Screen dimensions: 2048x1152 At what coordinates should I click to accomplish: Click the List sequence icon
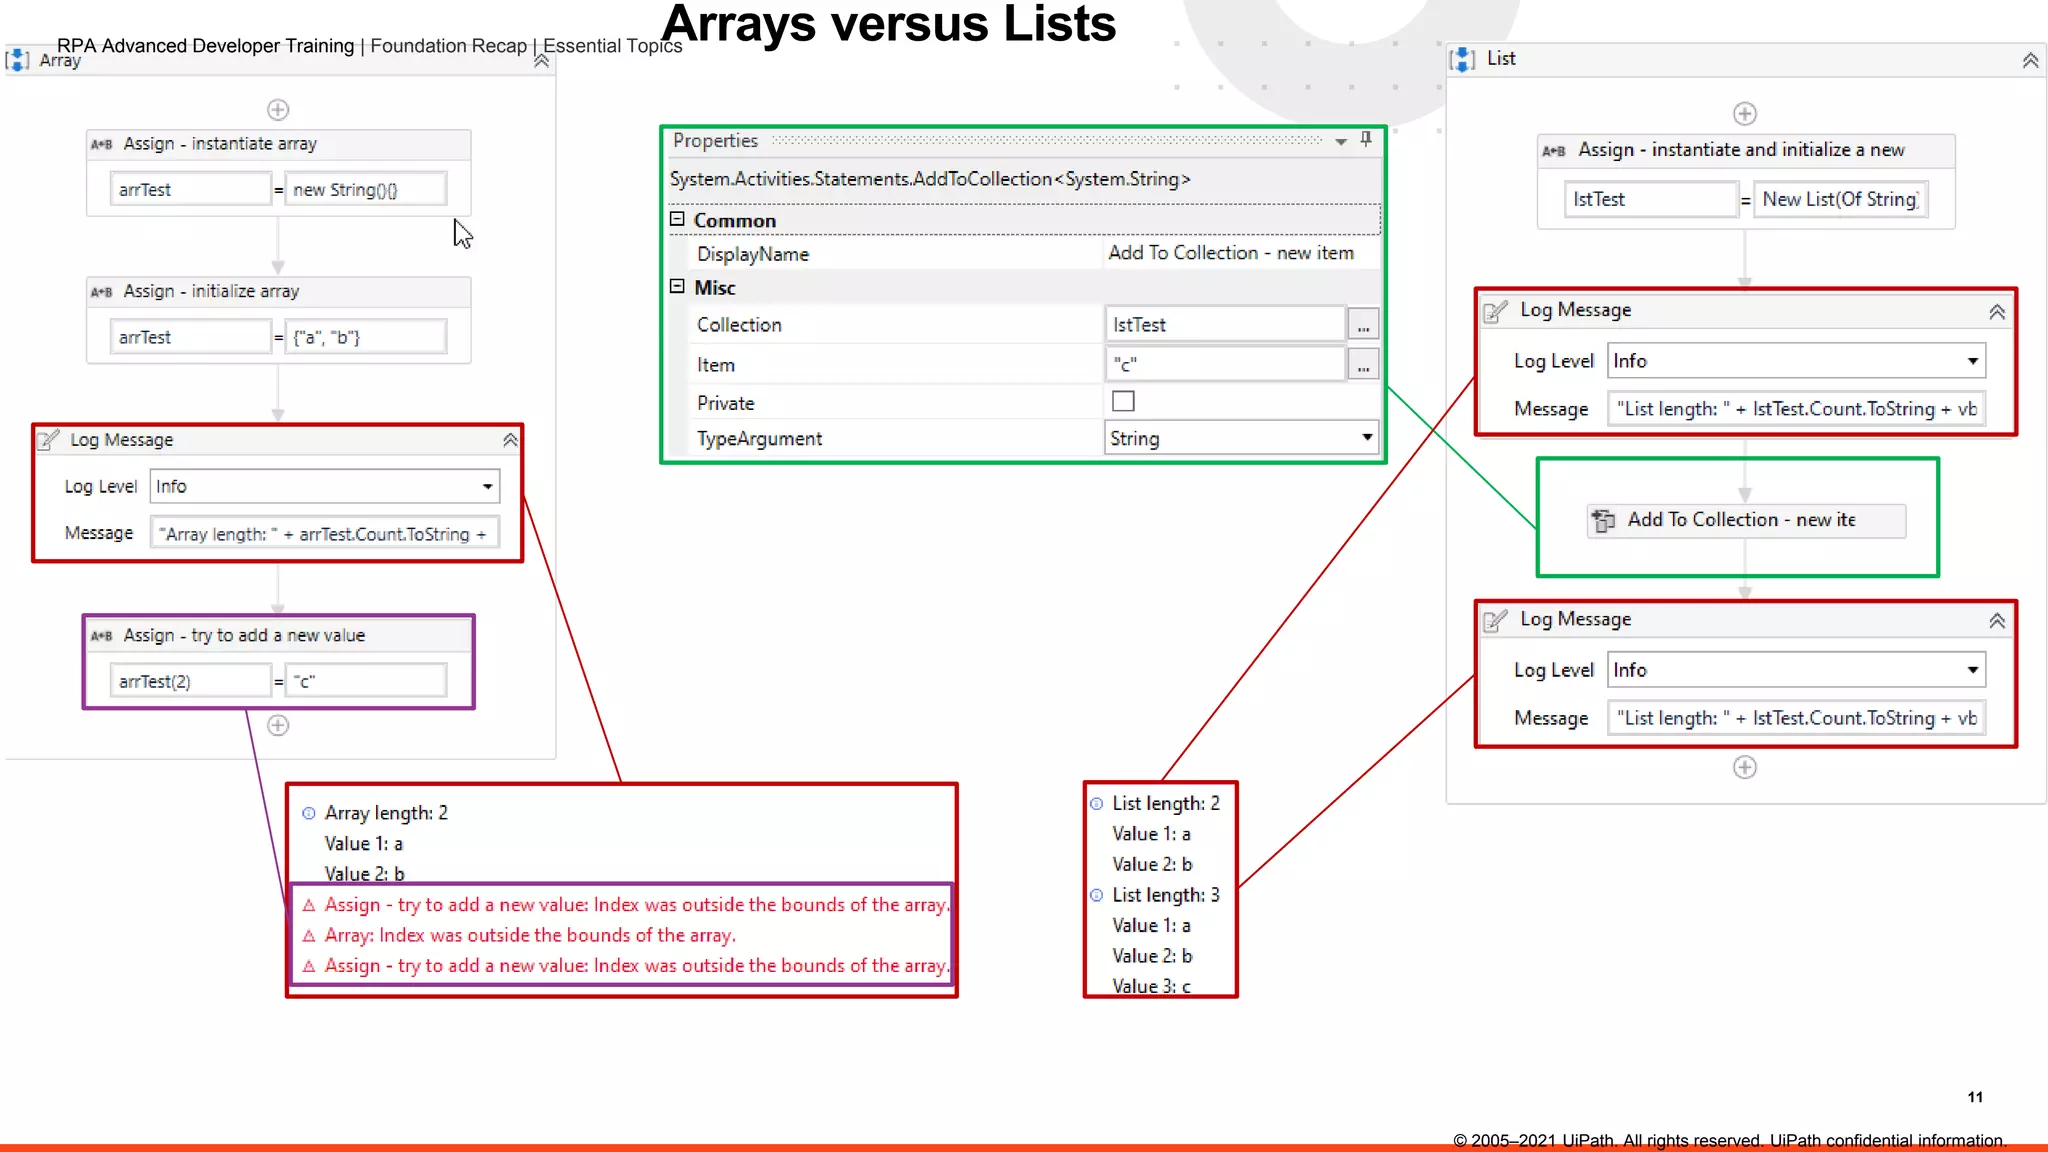1462,59
